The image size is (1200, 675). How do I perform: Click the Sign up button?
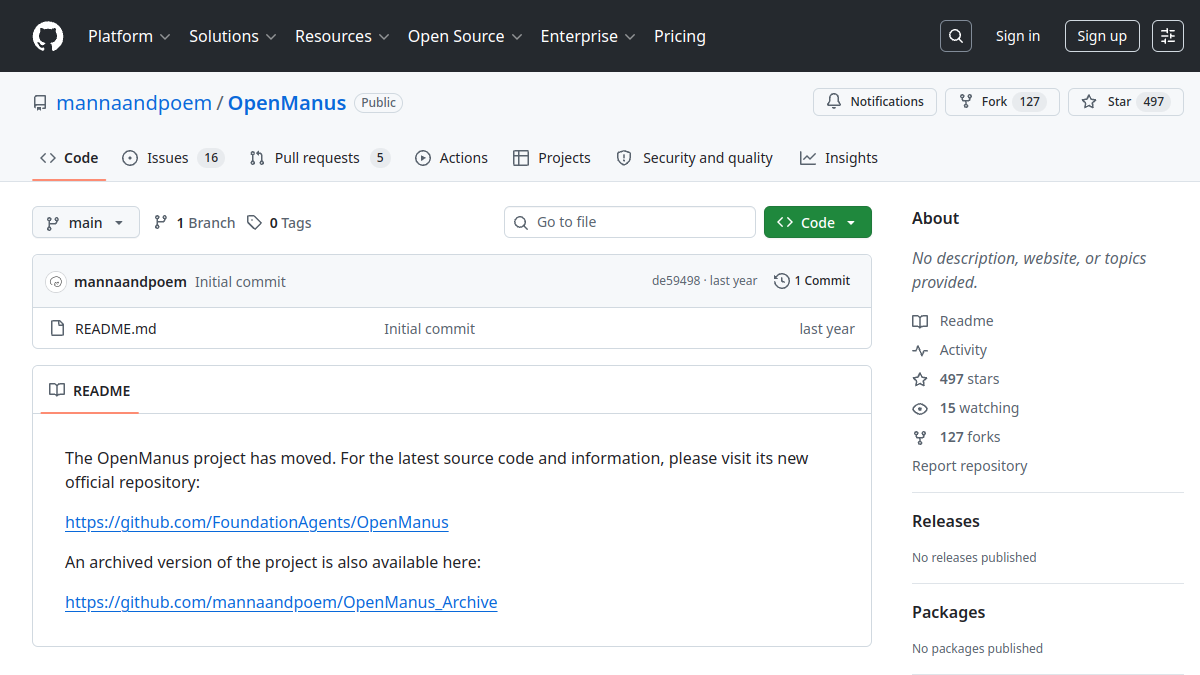pos(1102,36)
